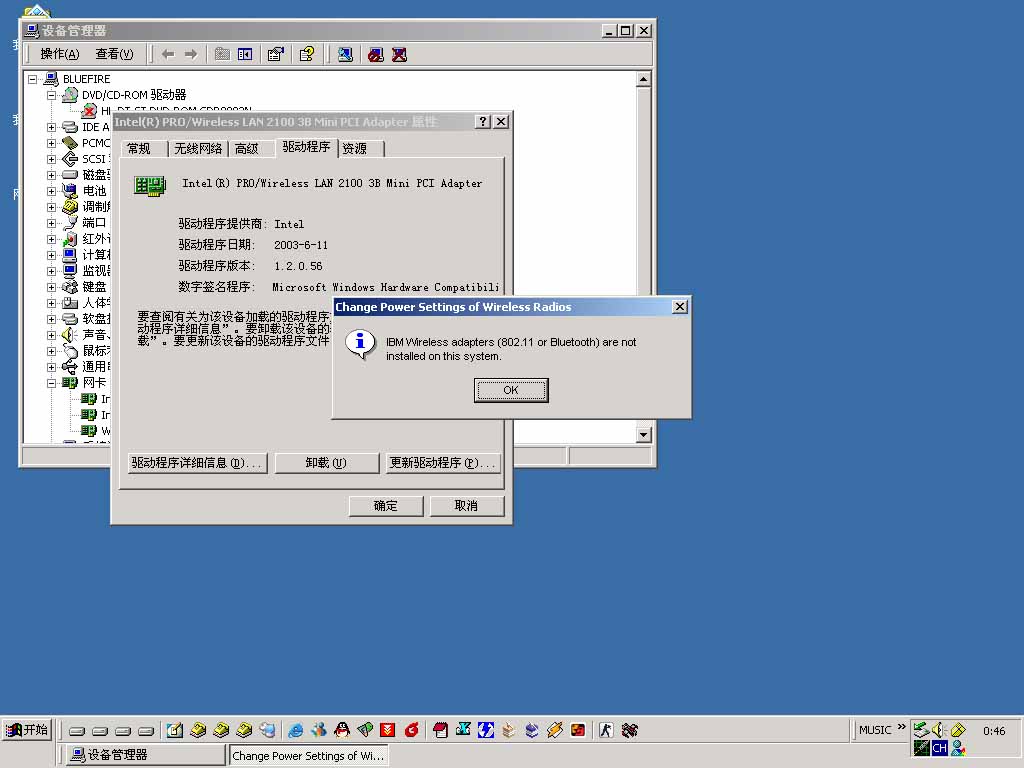The width and height of the screenshot is (1024, 768).
Task: Click the driver version text 1.2.0.56
Action: (x=298, y=266)
